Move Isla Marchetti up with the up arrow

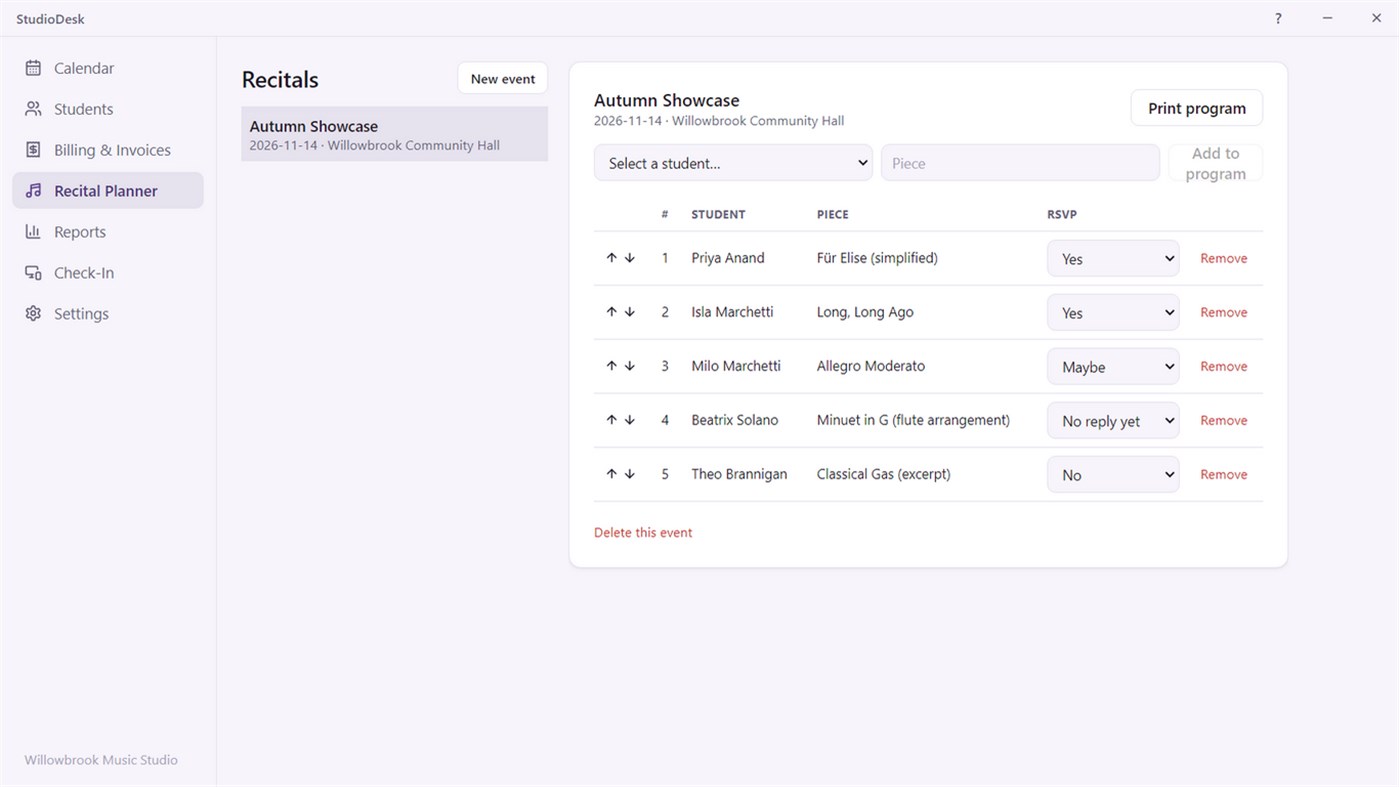coord(611,312)
